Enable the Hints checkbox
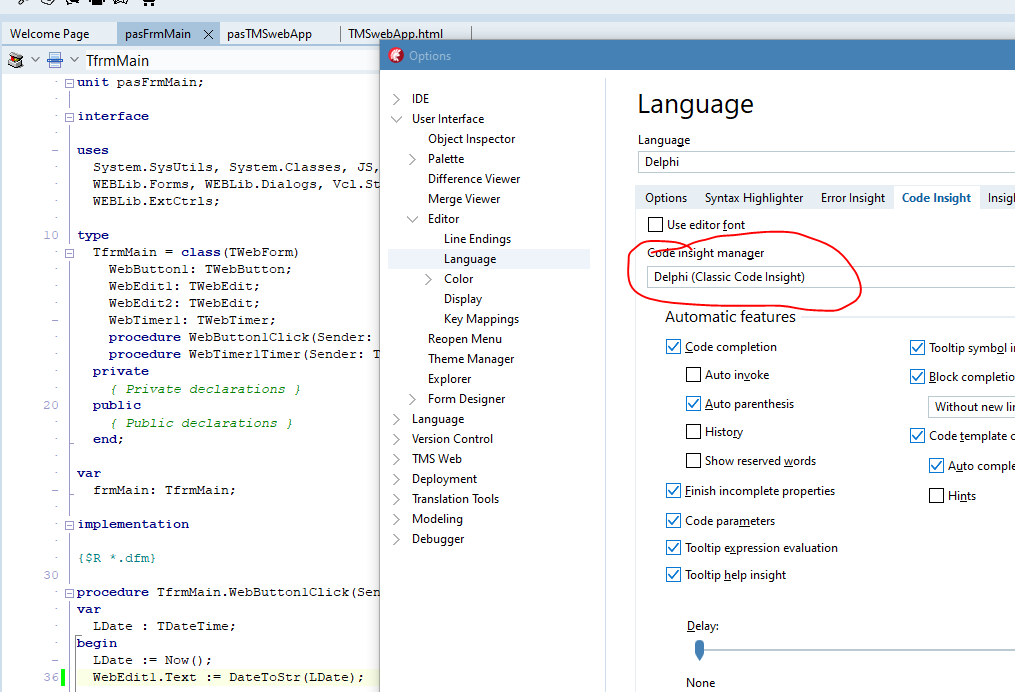This screenshot has width=1015, height=692. [936, 496]
